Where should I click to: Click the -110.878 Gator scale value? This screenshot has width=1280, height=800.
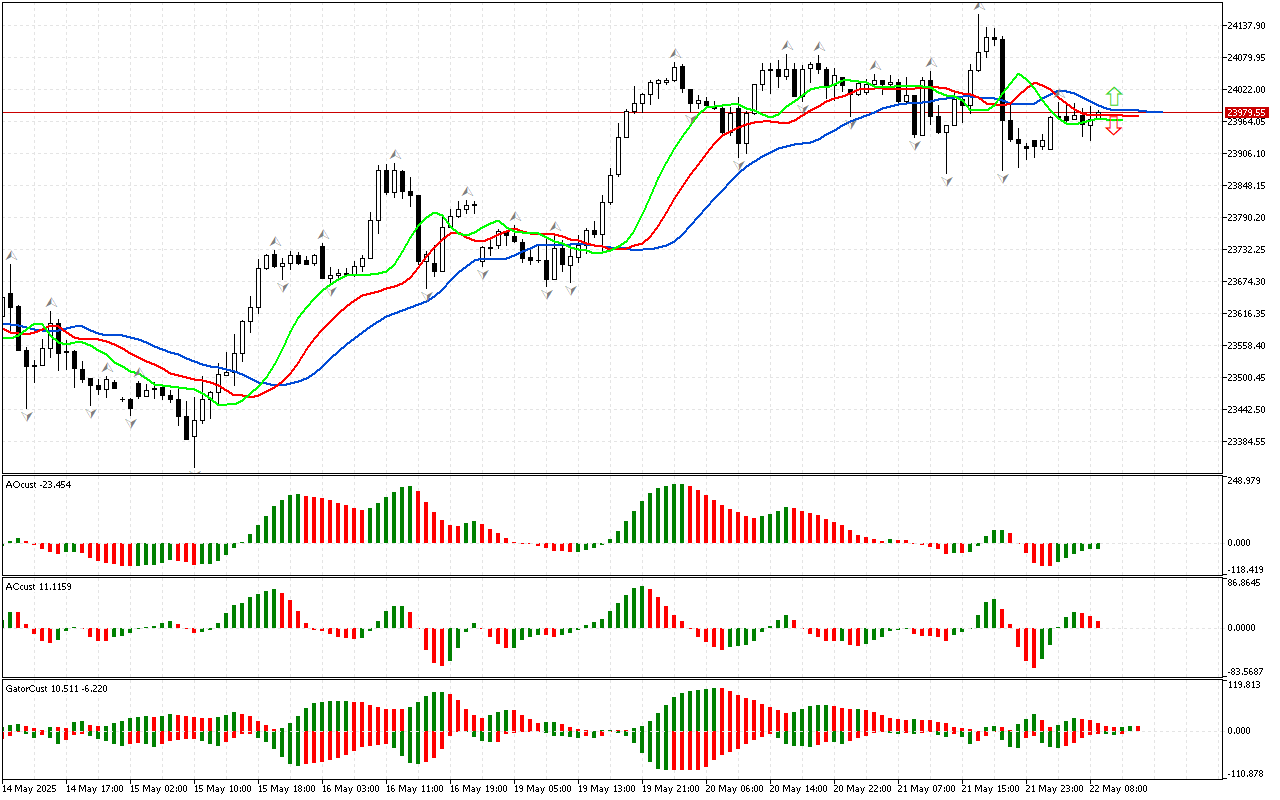click(x=1245, y=774)
